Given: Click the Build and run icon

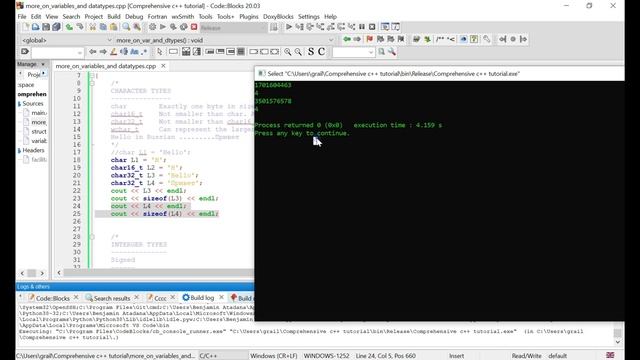Looking at the screenshot, I should coord(173,27).
